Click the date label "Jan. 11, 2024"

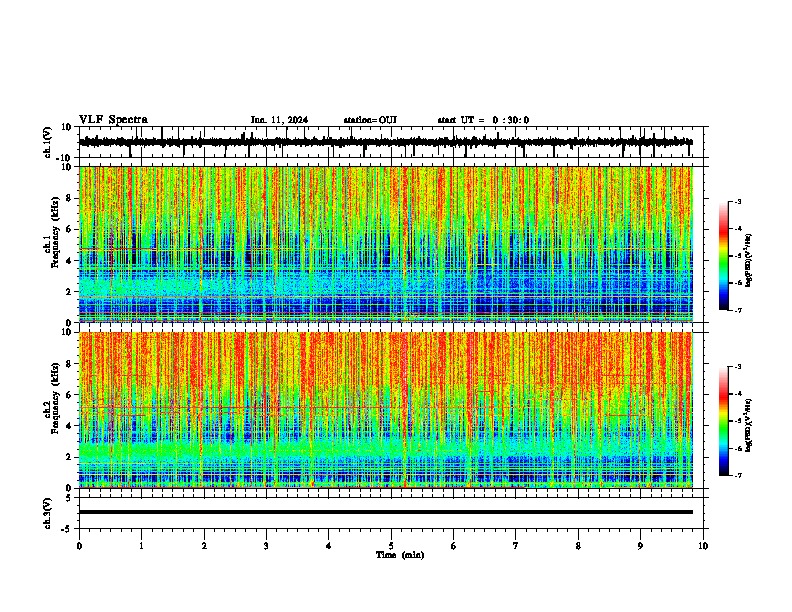tap(279, 120)
